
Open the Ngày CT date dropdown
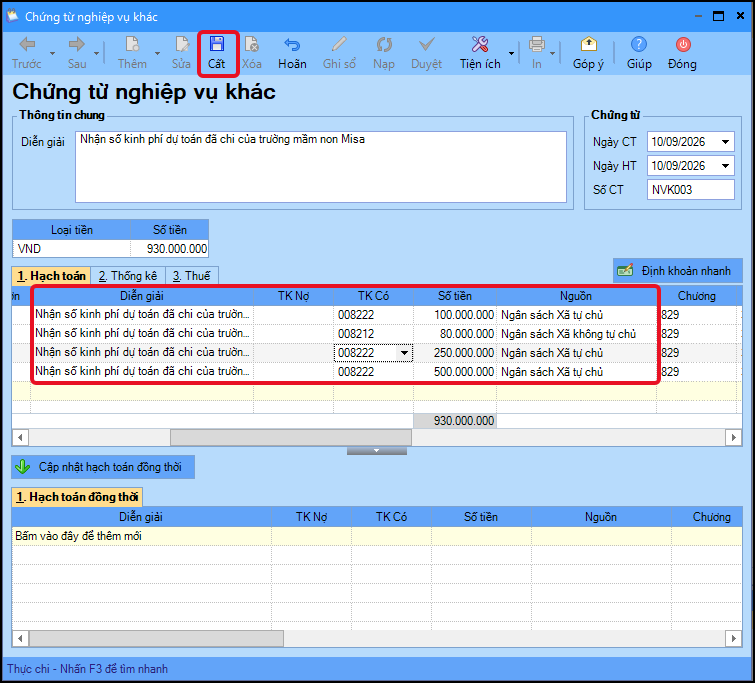[x=725, y=142]
